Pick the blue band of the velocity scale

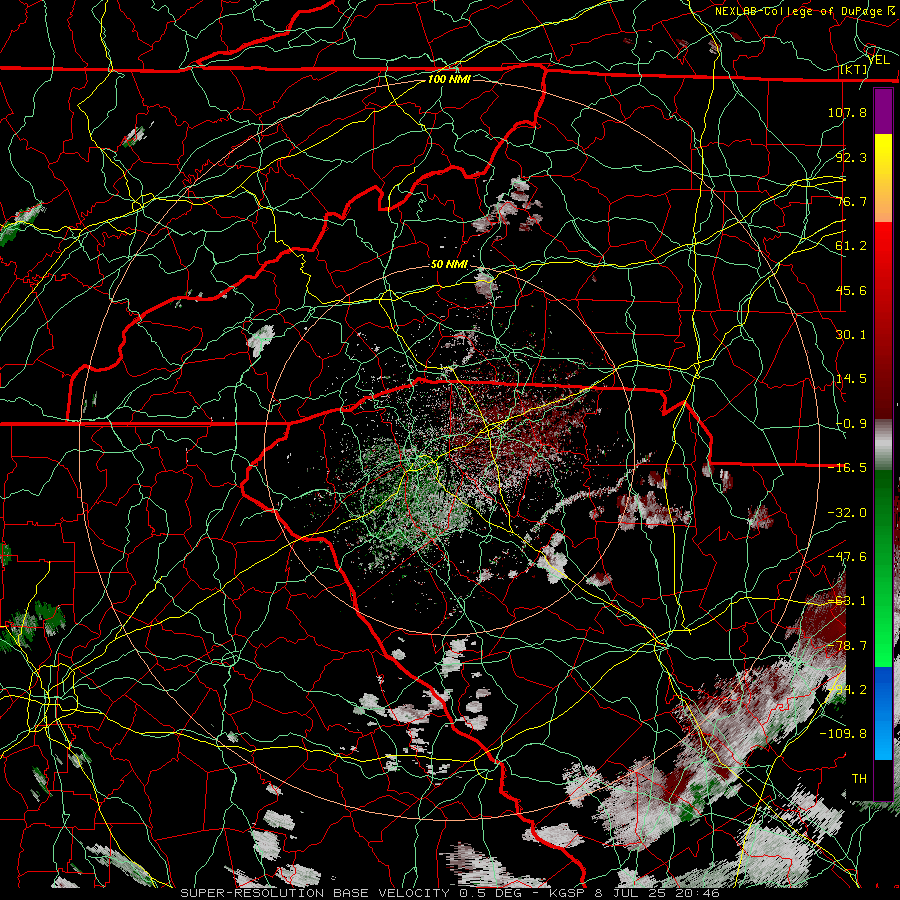pos(883,713)
